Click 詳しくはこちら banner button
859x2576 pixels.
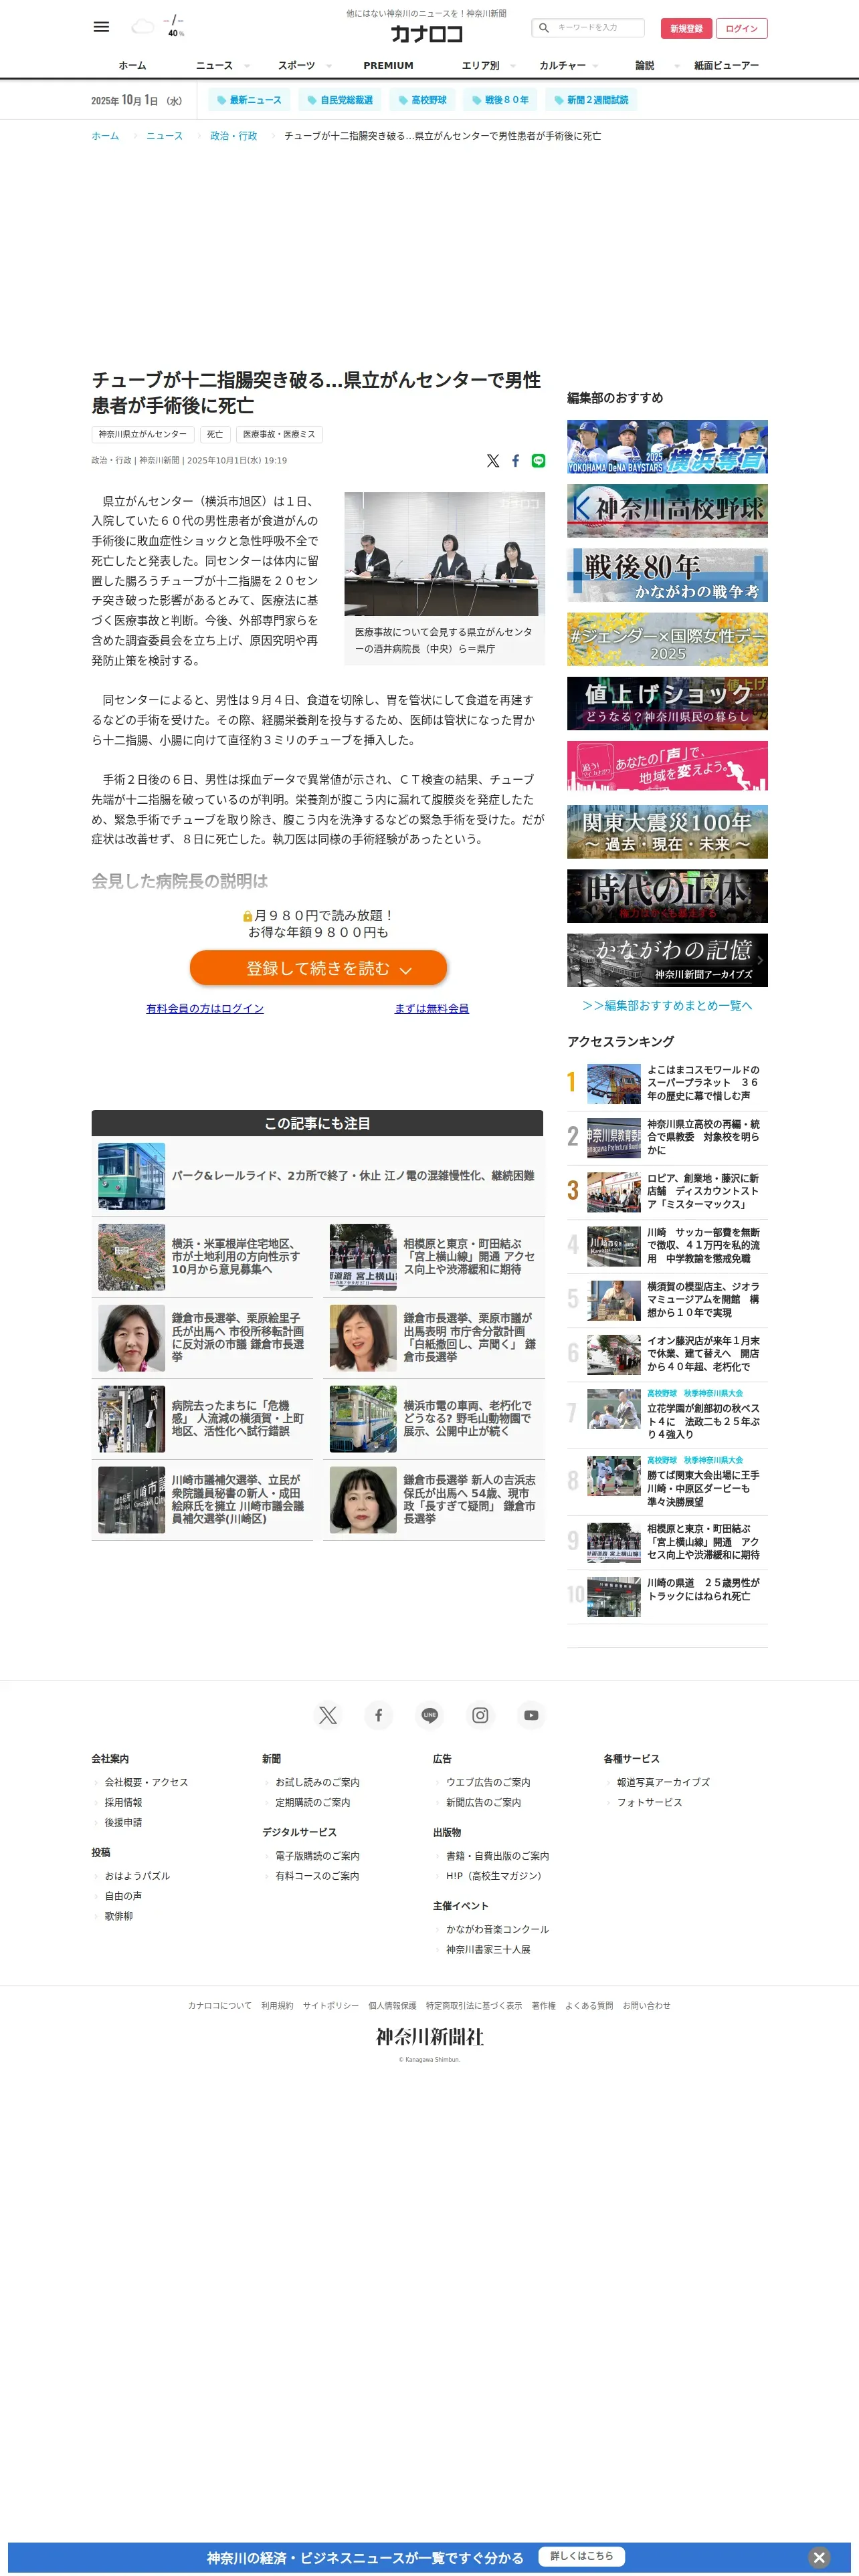pos(581,2556)
